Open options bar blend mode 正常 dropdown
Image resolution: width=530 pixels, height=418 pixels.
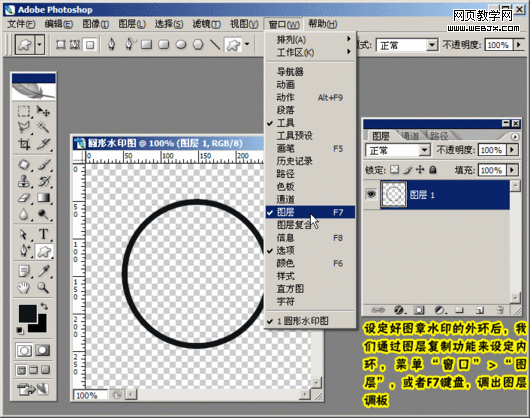(432, 45)
